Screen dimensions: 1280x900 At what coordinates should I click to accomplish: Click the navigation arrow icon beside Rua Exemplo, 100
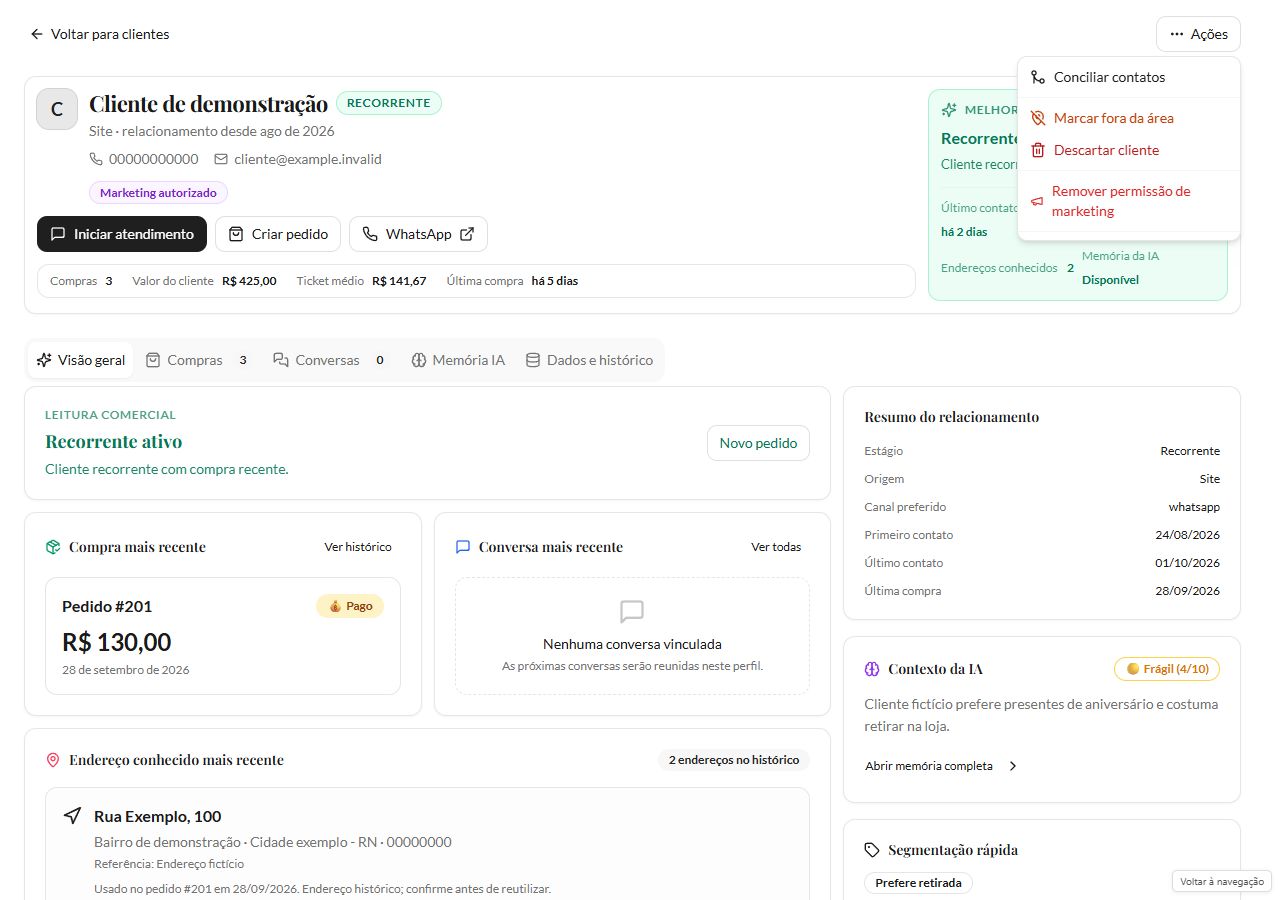72,816
